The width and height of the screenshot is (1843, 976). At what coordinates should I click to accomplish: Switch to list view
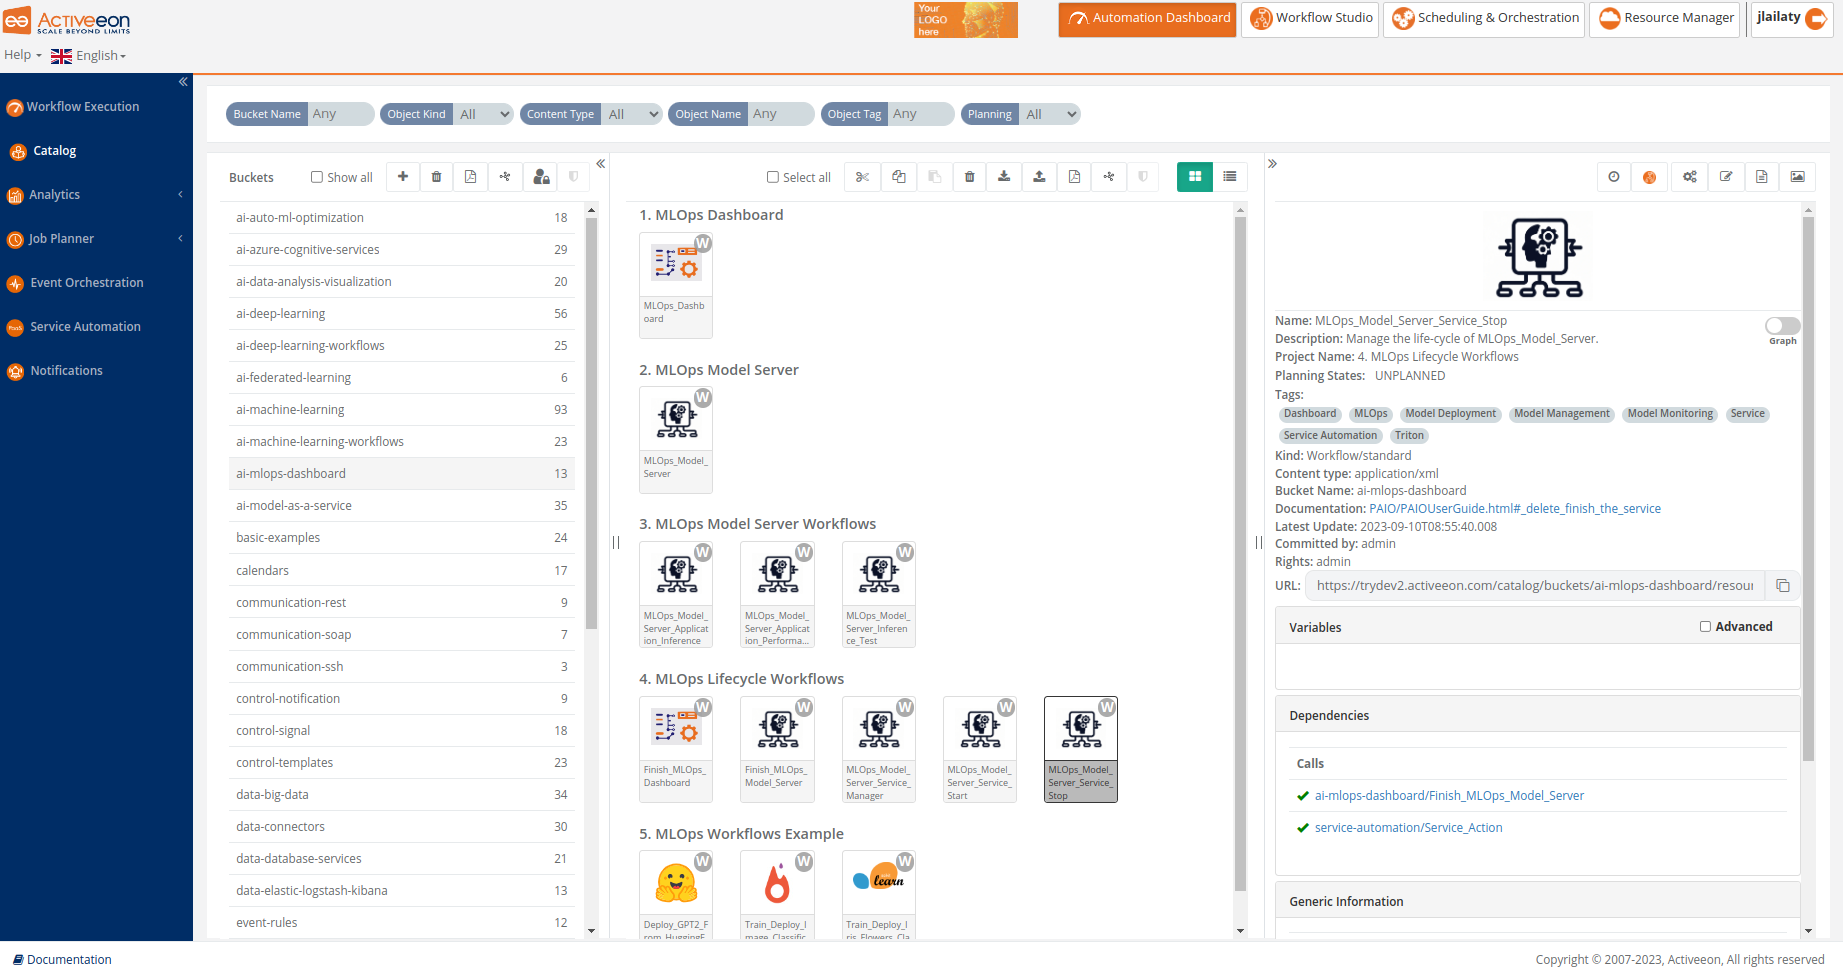coord(1230,177)
